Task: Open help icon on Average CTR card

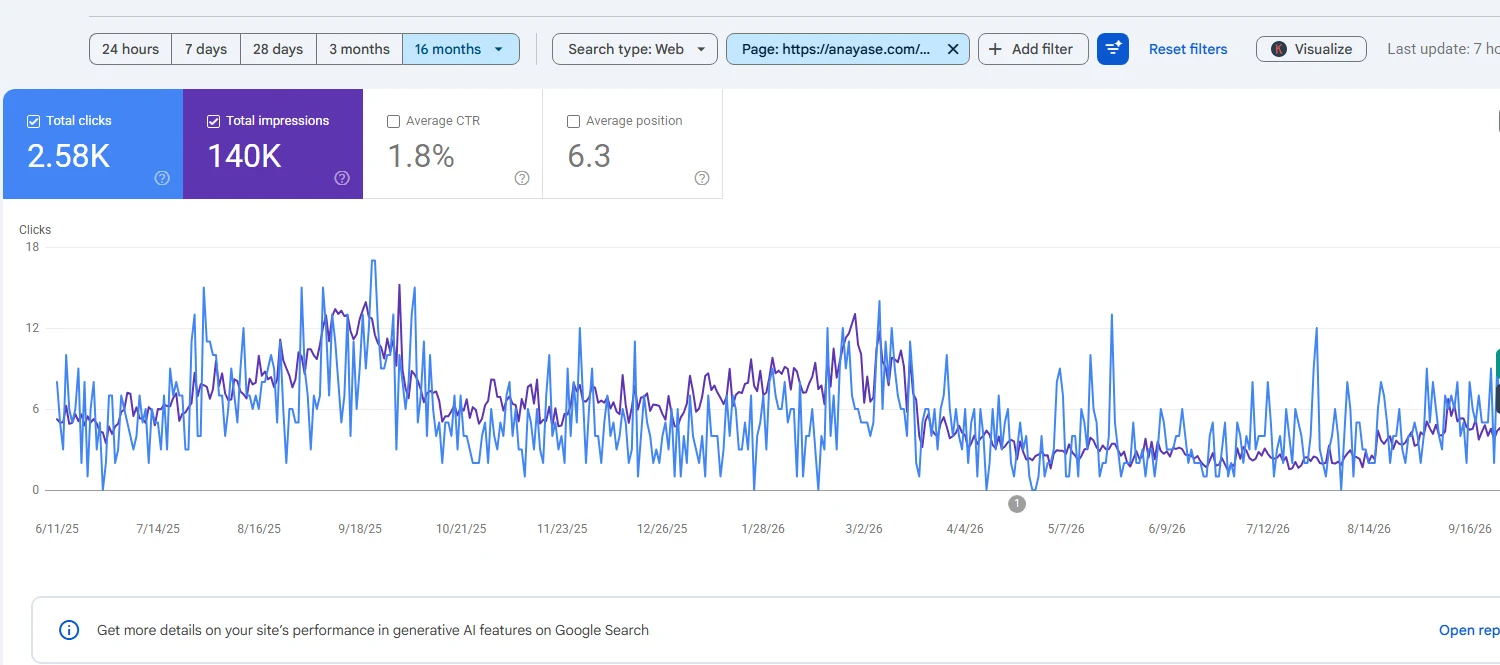Action: click(x=522, y=178)
